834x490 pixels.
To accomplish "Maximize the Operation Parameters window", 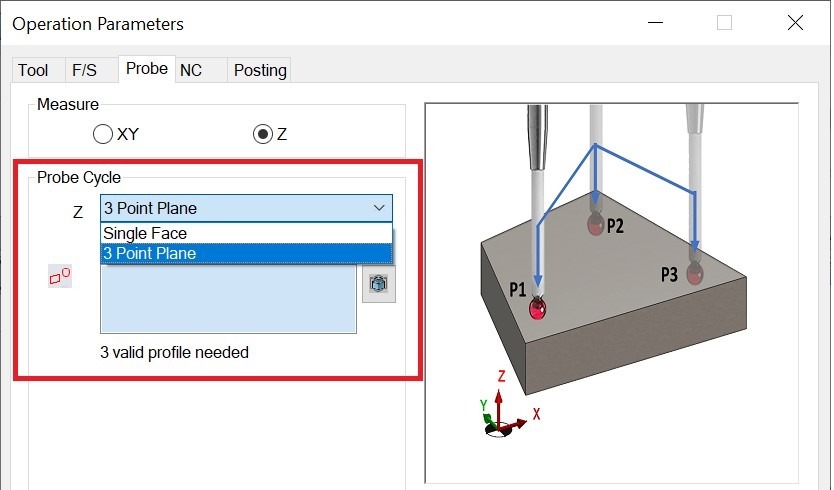I will [724, 23].
